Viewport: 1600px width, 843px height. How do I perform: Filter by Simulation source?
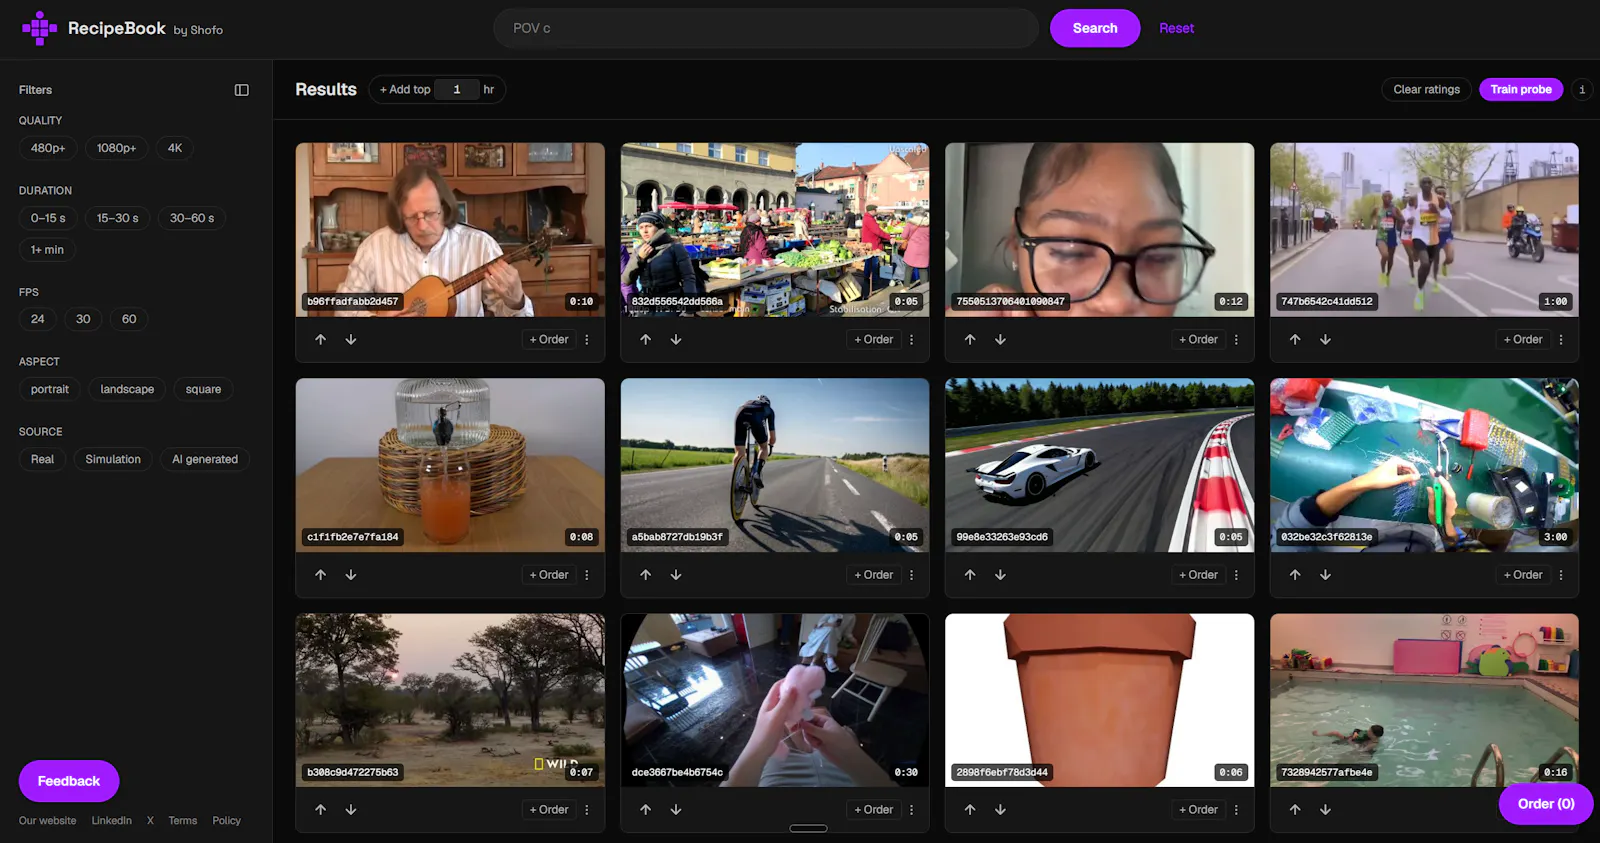tap(113, 459)
